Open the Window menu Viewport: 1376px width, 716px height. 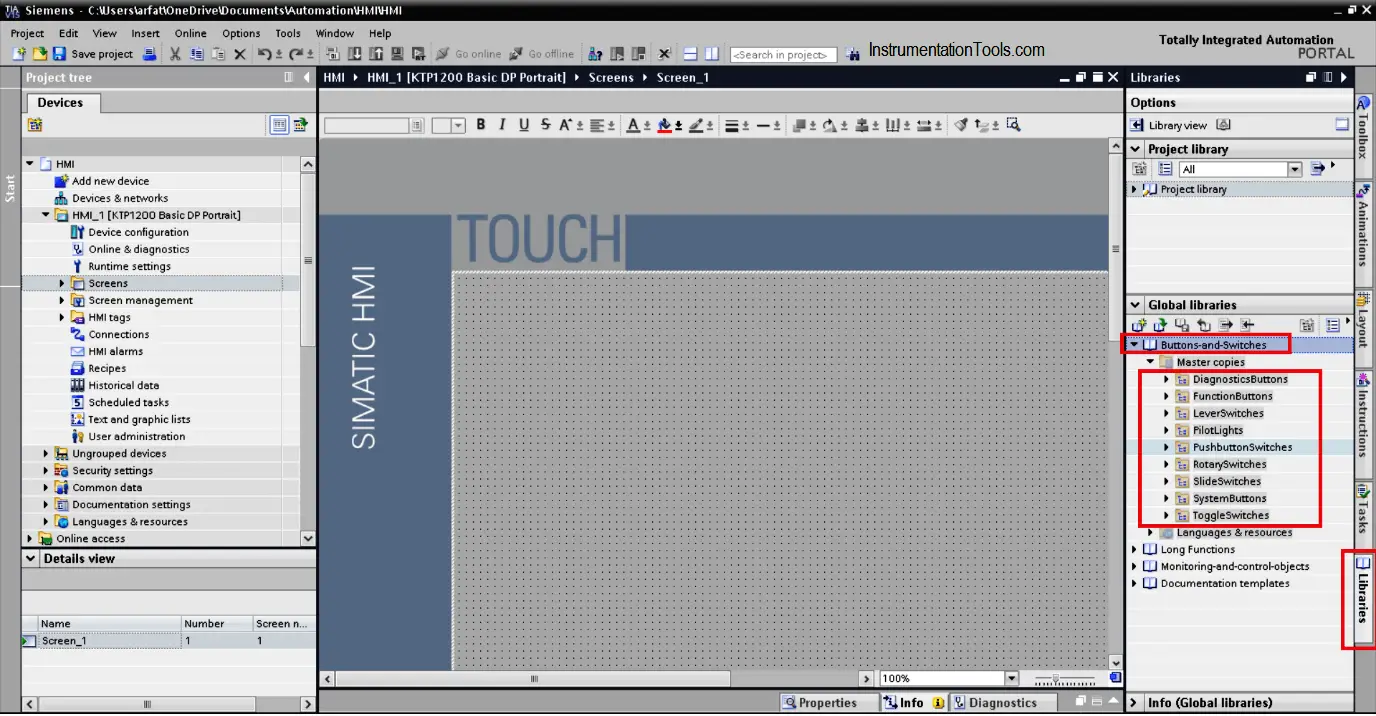[x=335, y=33]
